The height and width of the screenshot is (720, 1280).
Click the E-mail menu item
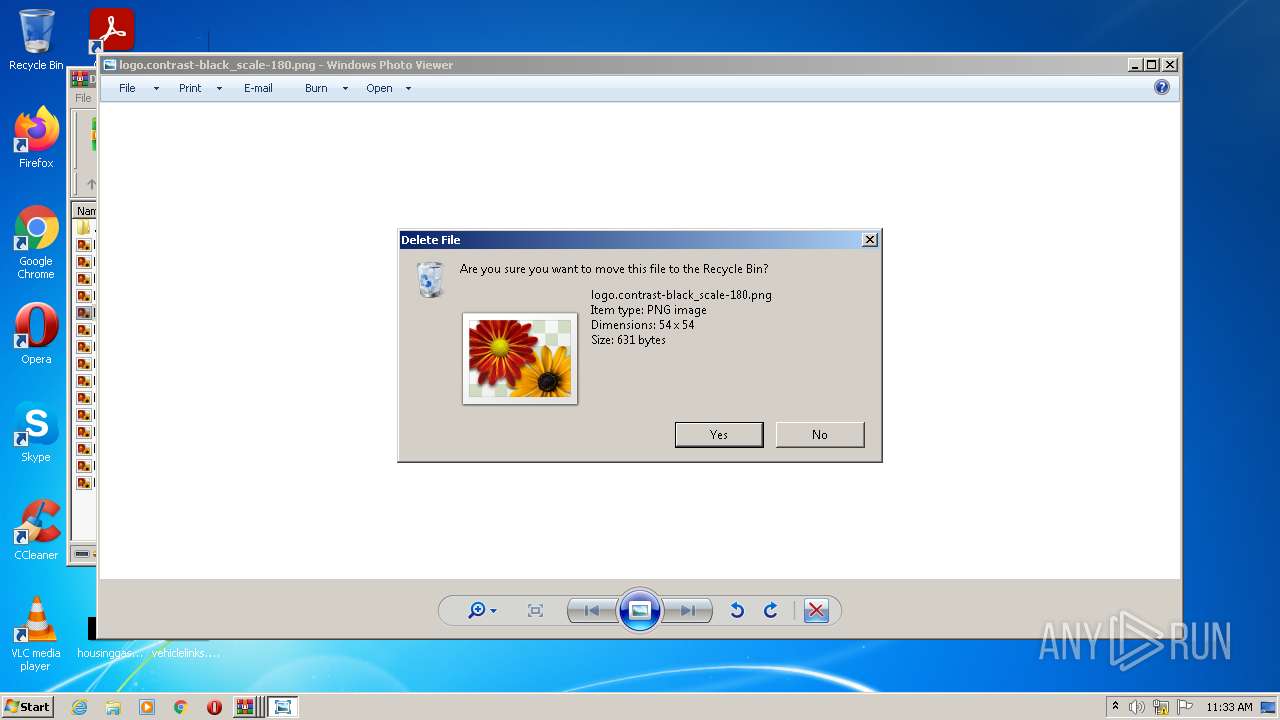[x=258, y=88]
